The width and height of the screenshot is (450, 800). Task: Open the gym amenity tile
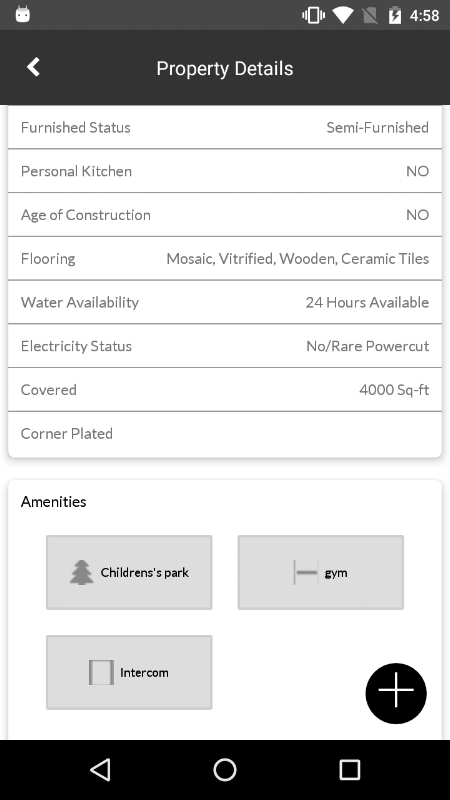320,572
